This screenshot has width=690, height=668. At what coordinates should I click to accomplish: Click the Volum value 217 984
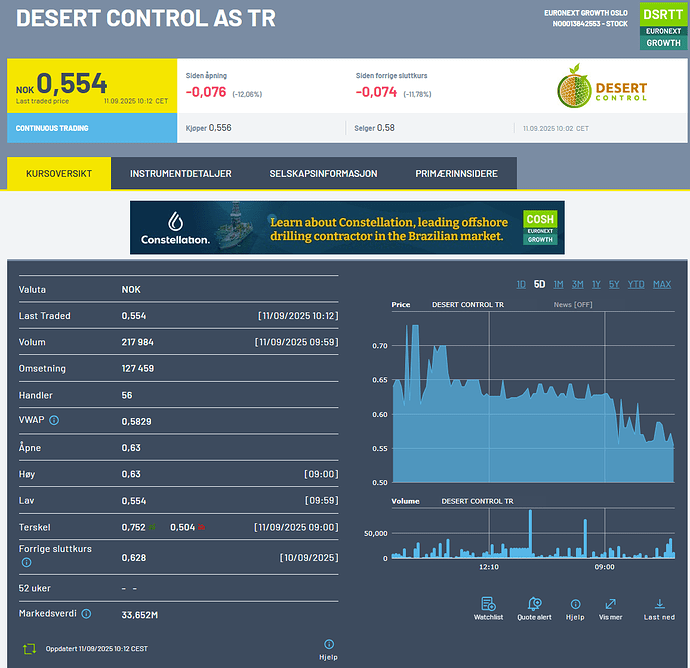[x=137, y=342]
